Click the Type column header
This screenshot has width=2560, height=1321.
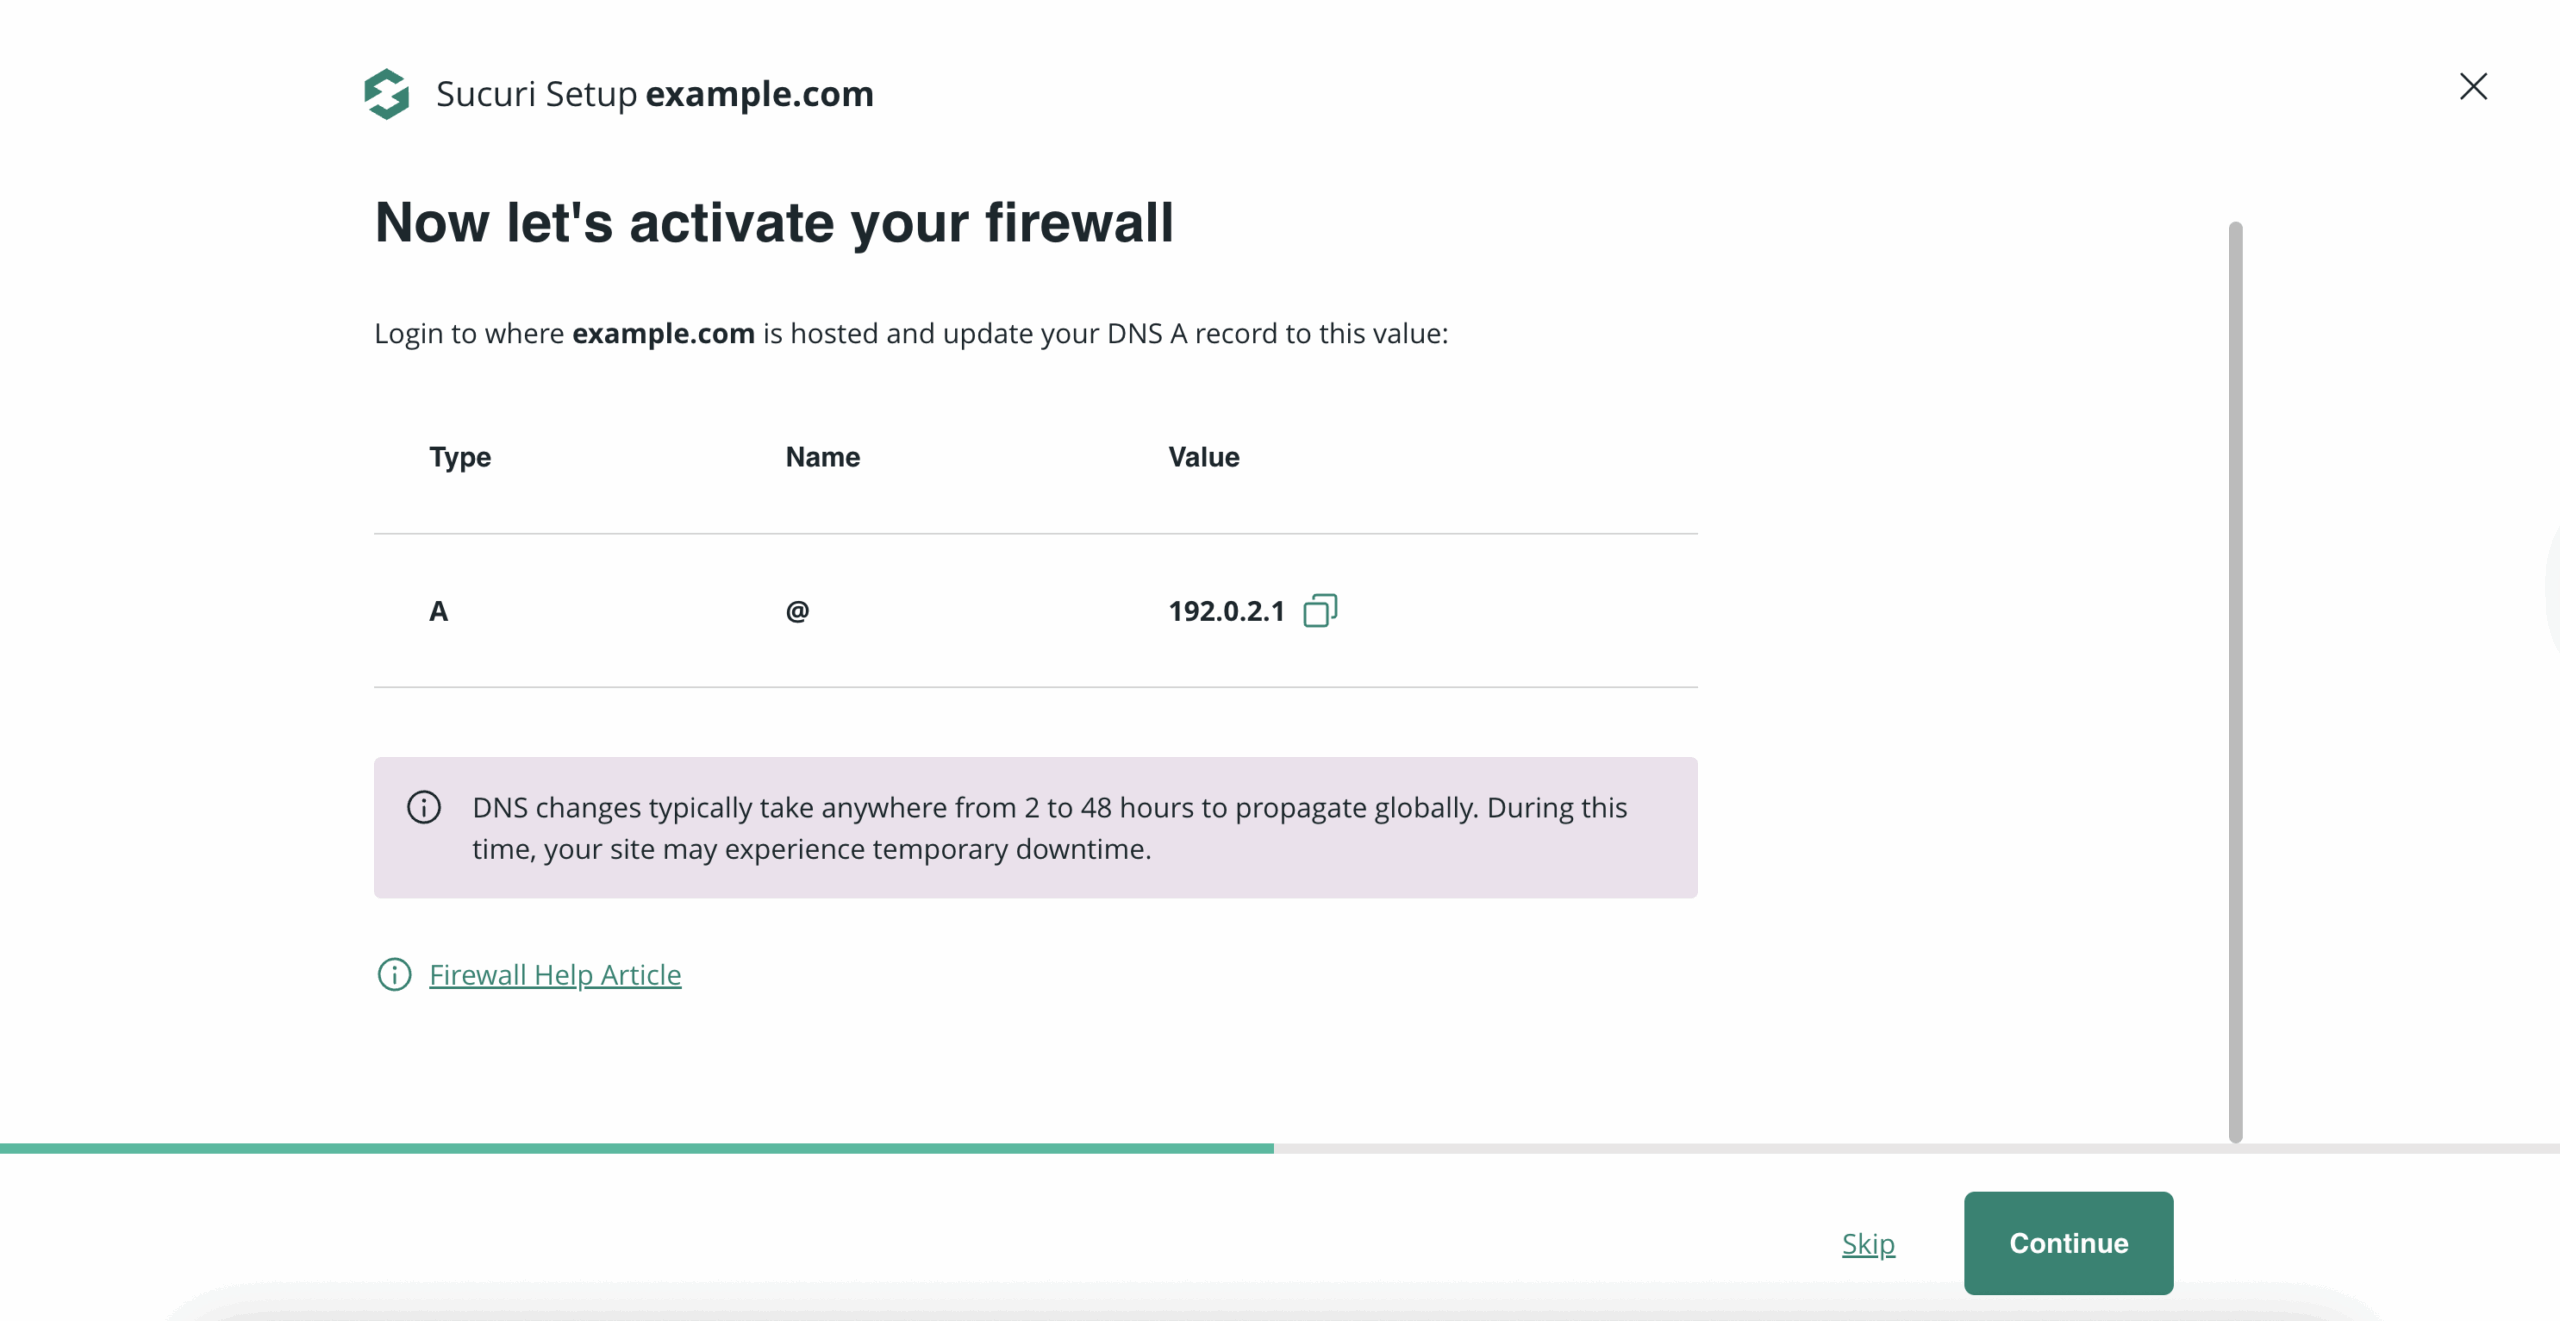coord(459,457)
